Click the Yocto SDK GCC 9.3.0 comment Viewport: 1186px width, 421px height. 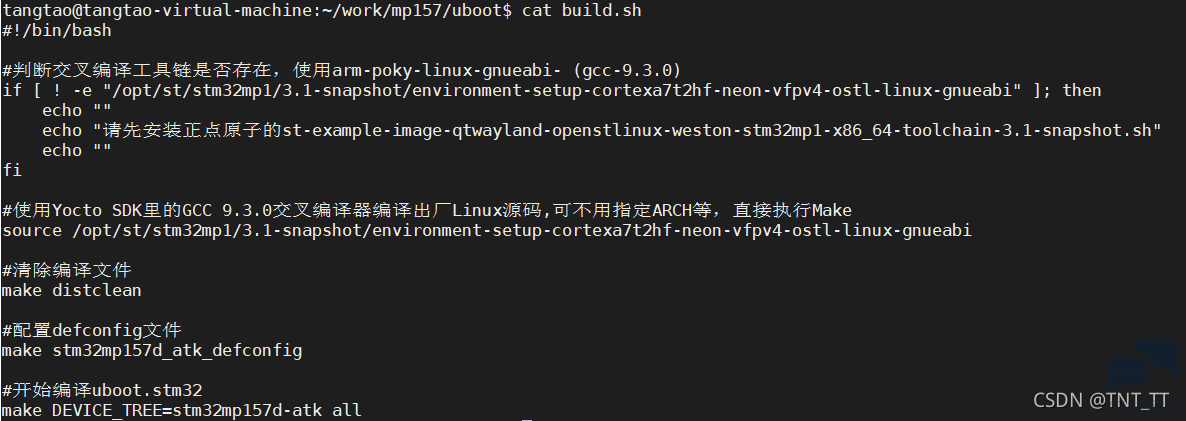point(427,210)
